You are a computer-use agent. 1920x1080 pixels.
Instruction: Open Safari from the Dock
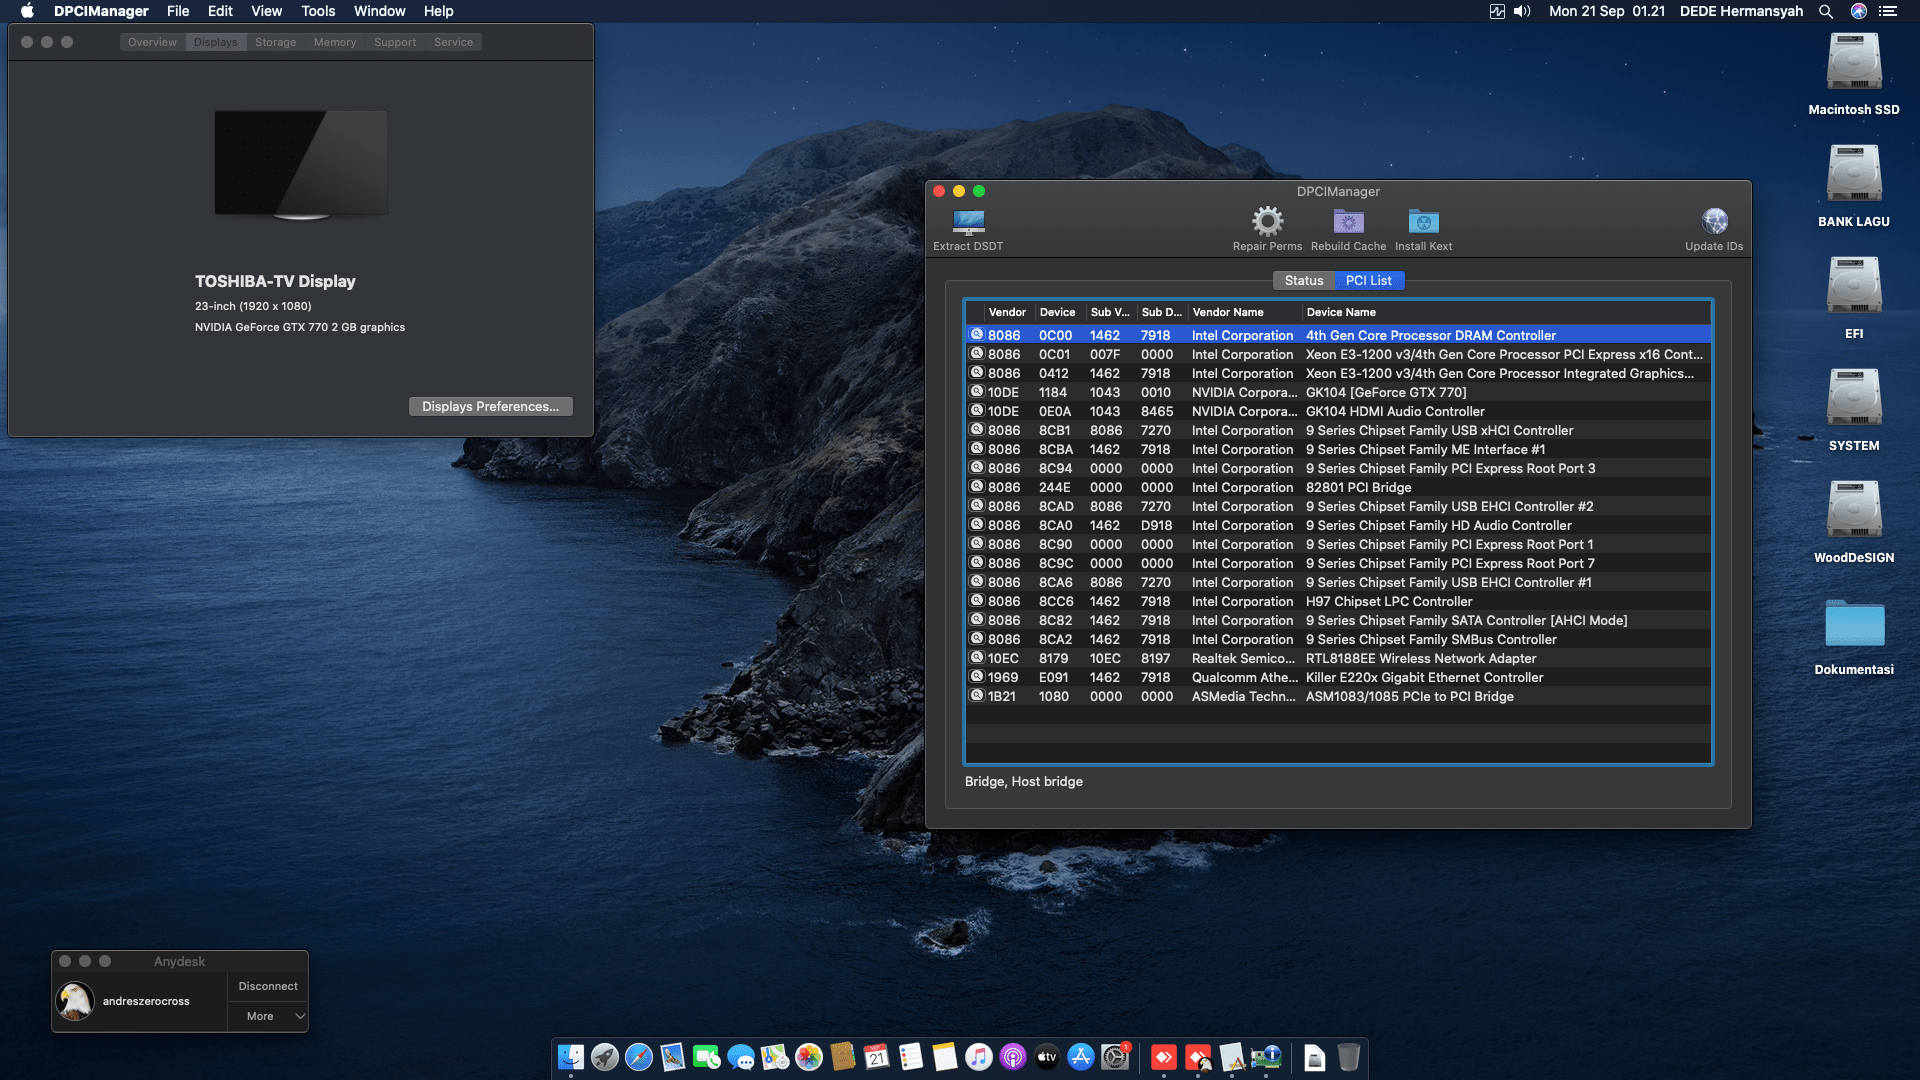(639, 1057)
